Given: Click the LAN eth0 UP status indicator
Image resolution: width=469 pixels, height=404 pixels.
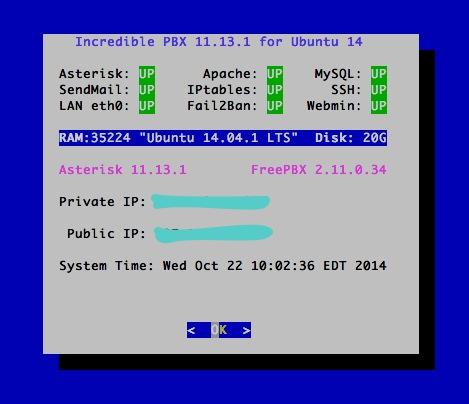Looking at the screenshot, I should pyautogui.click(x=147, y=106).
